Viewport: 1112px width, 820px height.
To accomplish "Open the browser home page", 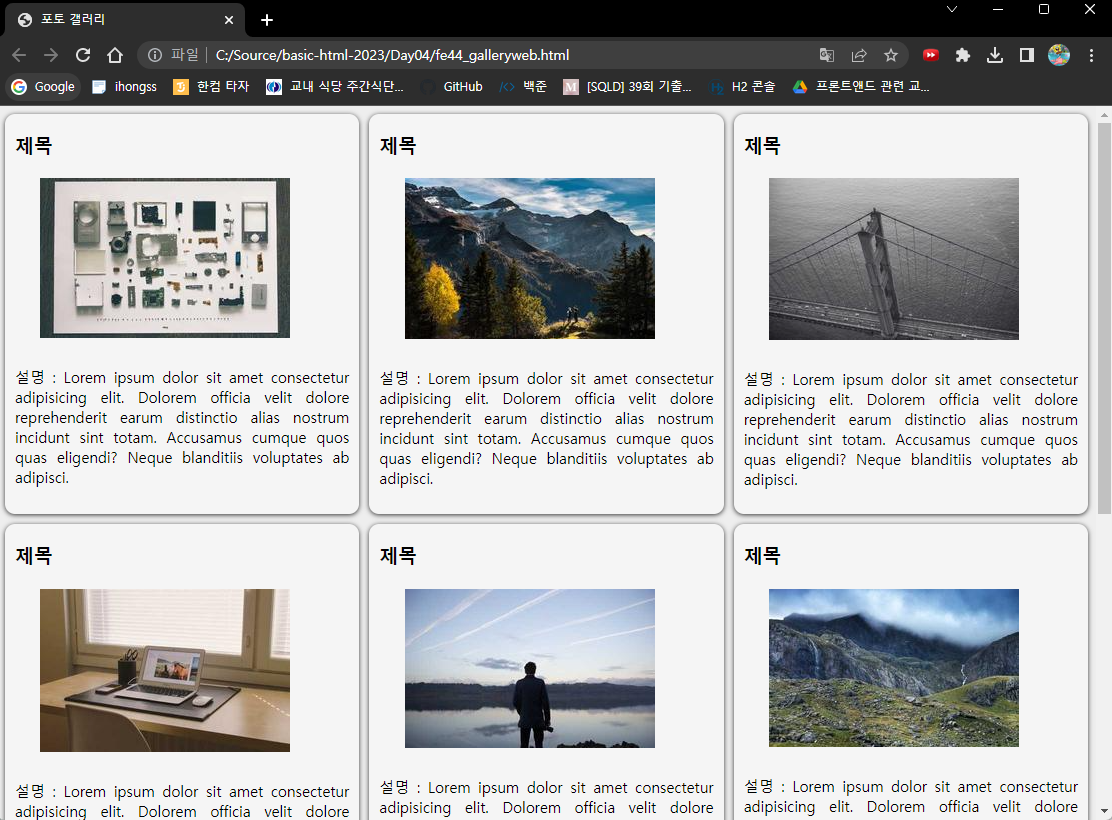I will click(x=115, y=55).
